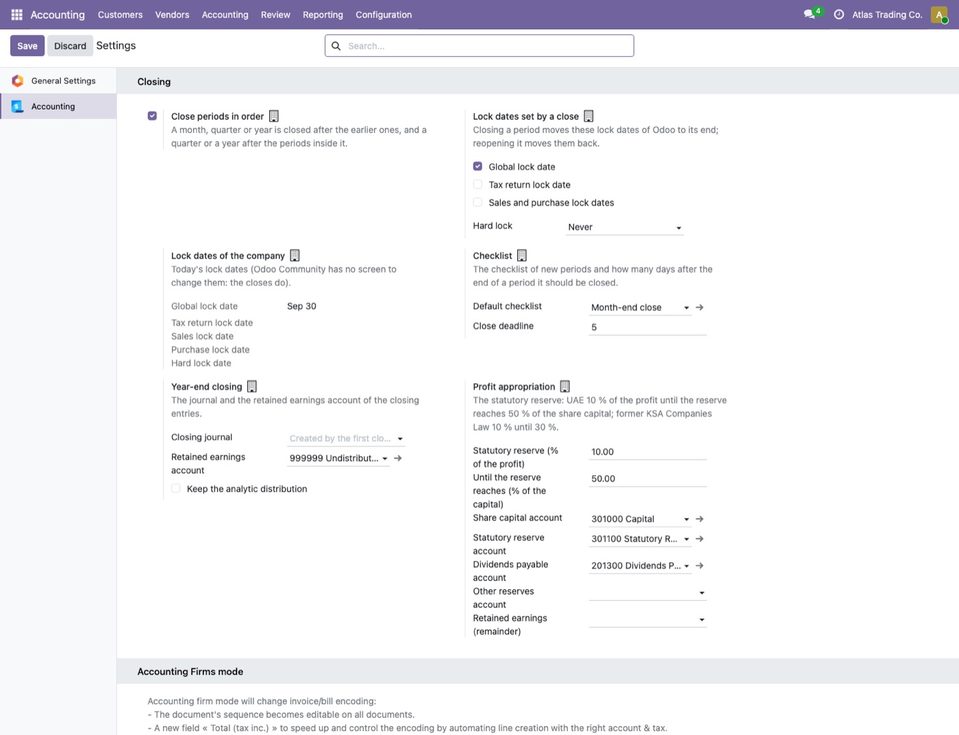Open the Hard lock Never dropdown
959x735 pixels.
[624, 227]
